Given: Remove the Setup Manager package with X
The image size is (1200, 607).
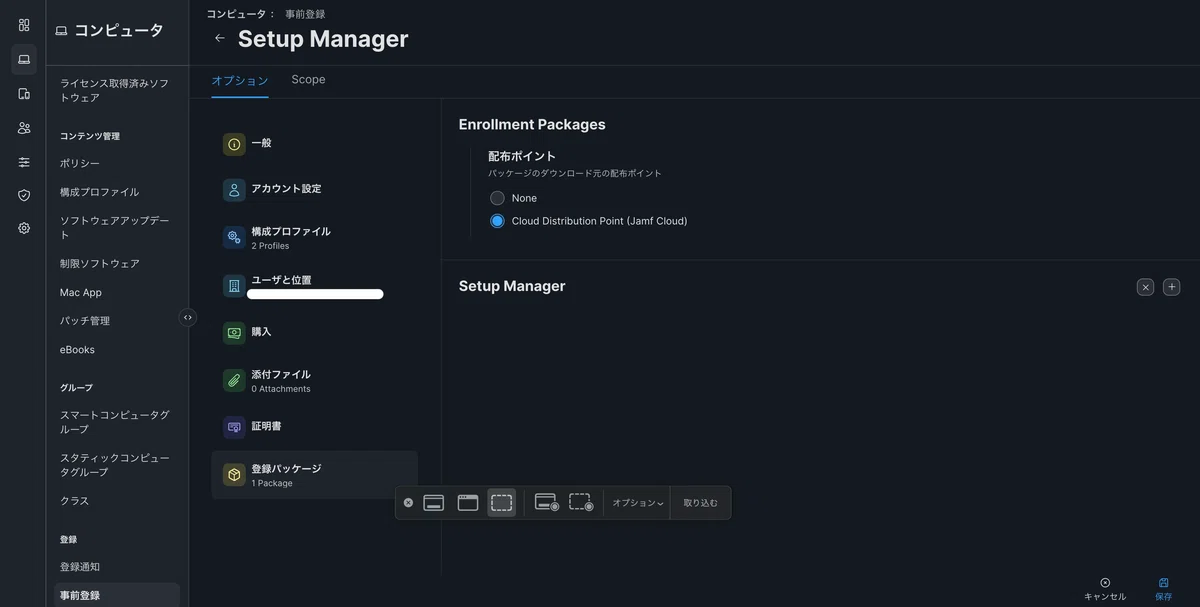Looking at the screenshot, I should click(1145, 287).
